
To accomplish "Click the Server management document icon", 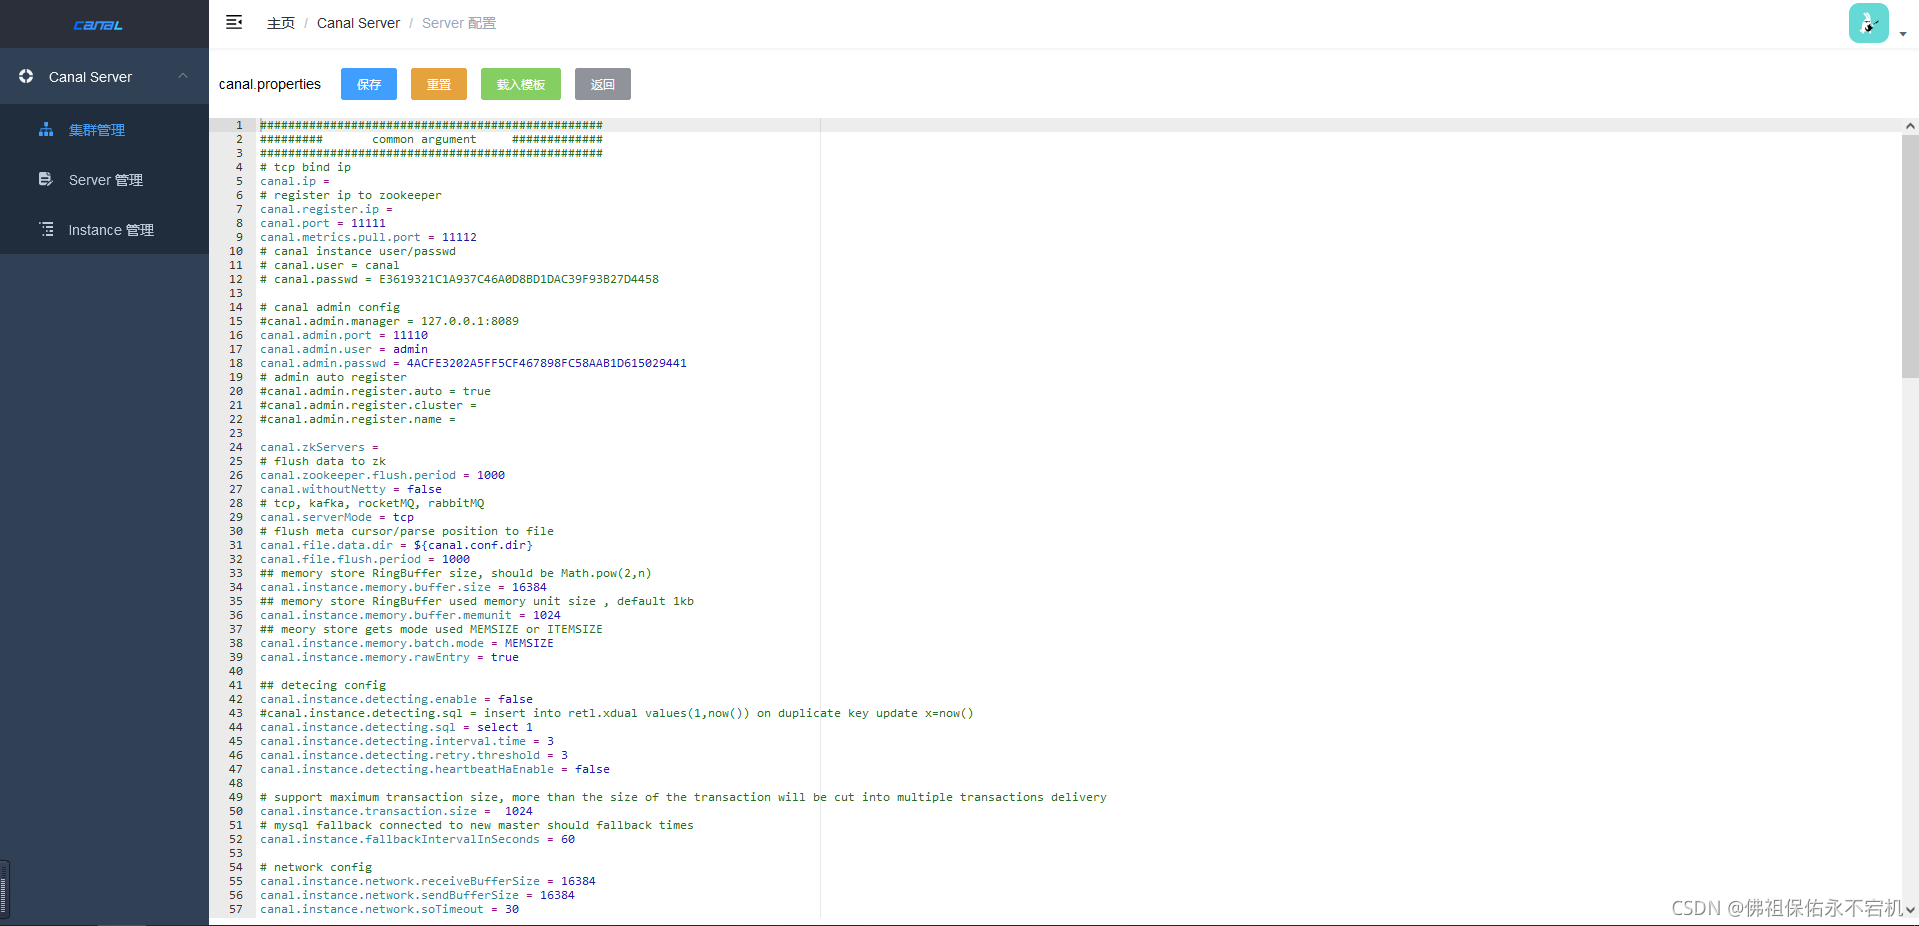I will point(46,179).
